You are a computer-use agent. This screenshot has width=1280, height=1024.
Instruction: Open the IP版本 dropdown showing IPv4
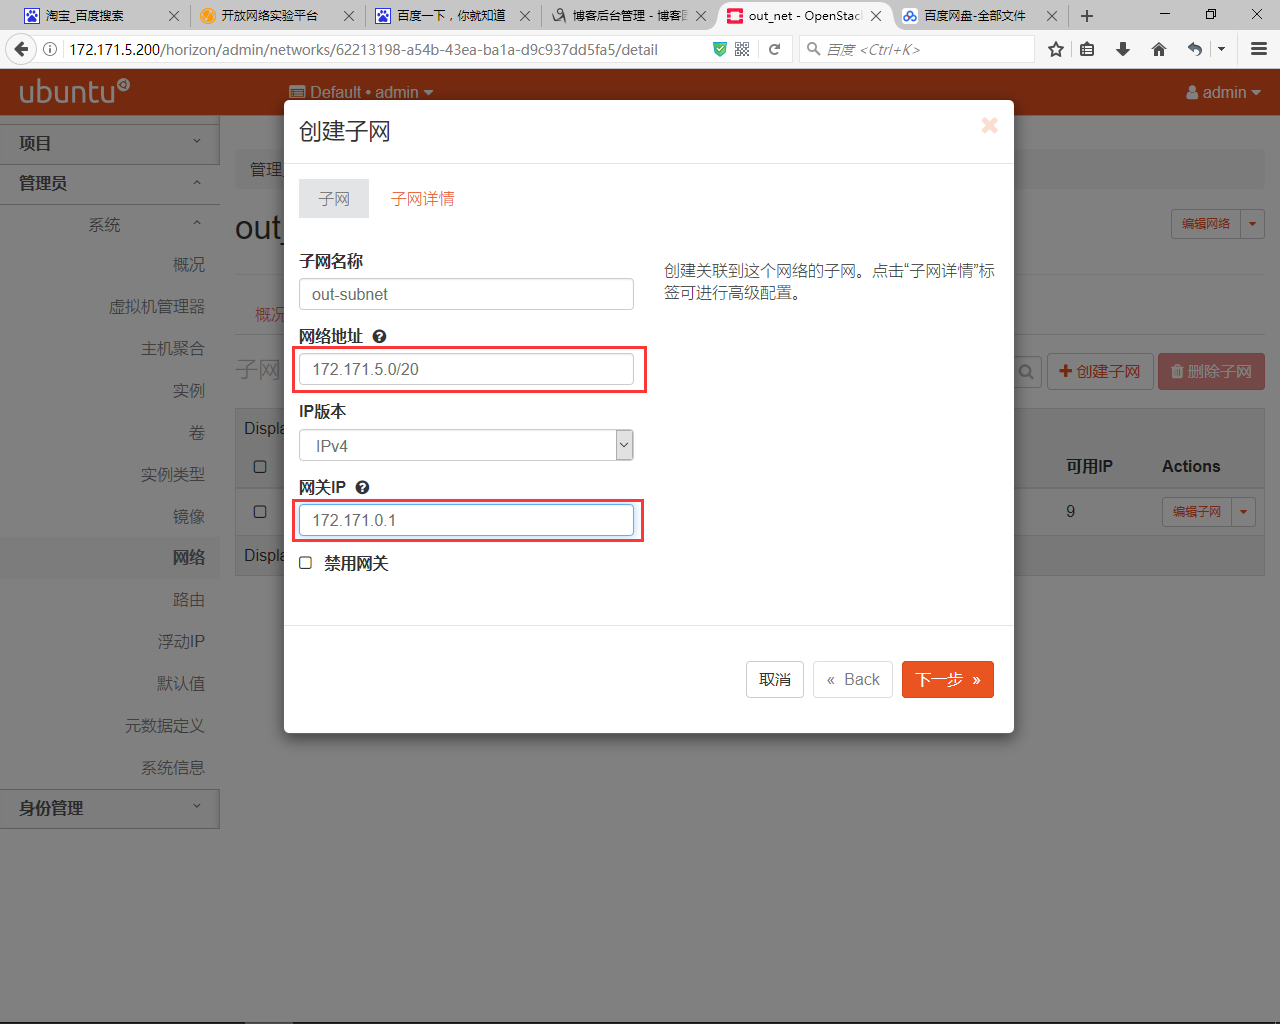point(466,445)
